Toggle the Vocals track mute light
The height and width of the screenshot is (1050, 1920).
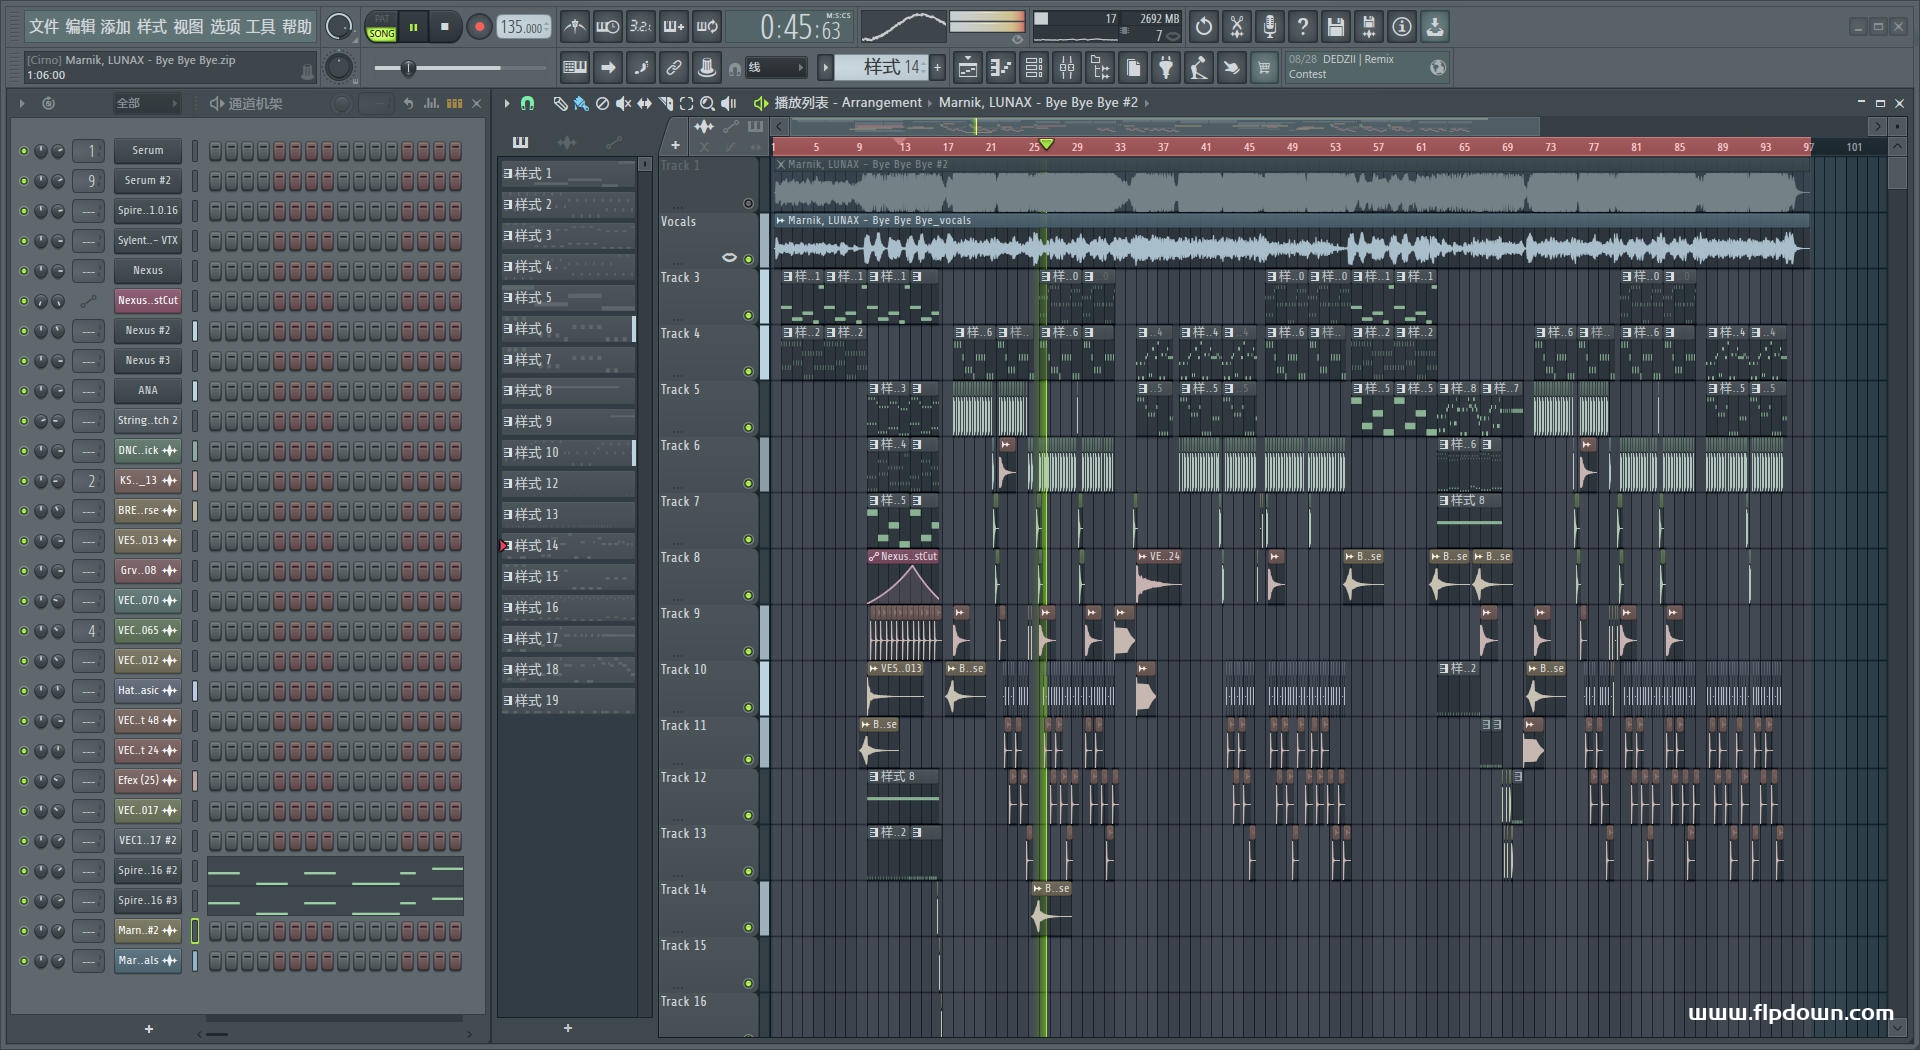point(748,259)
